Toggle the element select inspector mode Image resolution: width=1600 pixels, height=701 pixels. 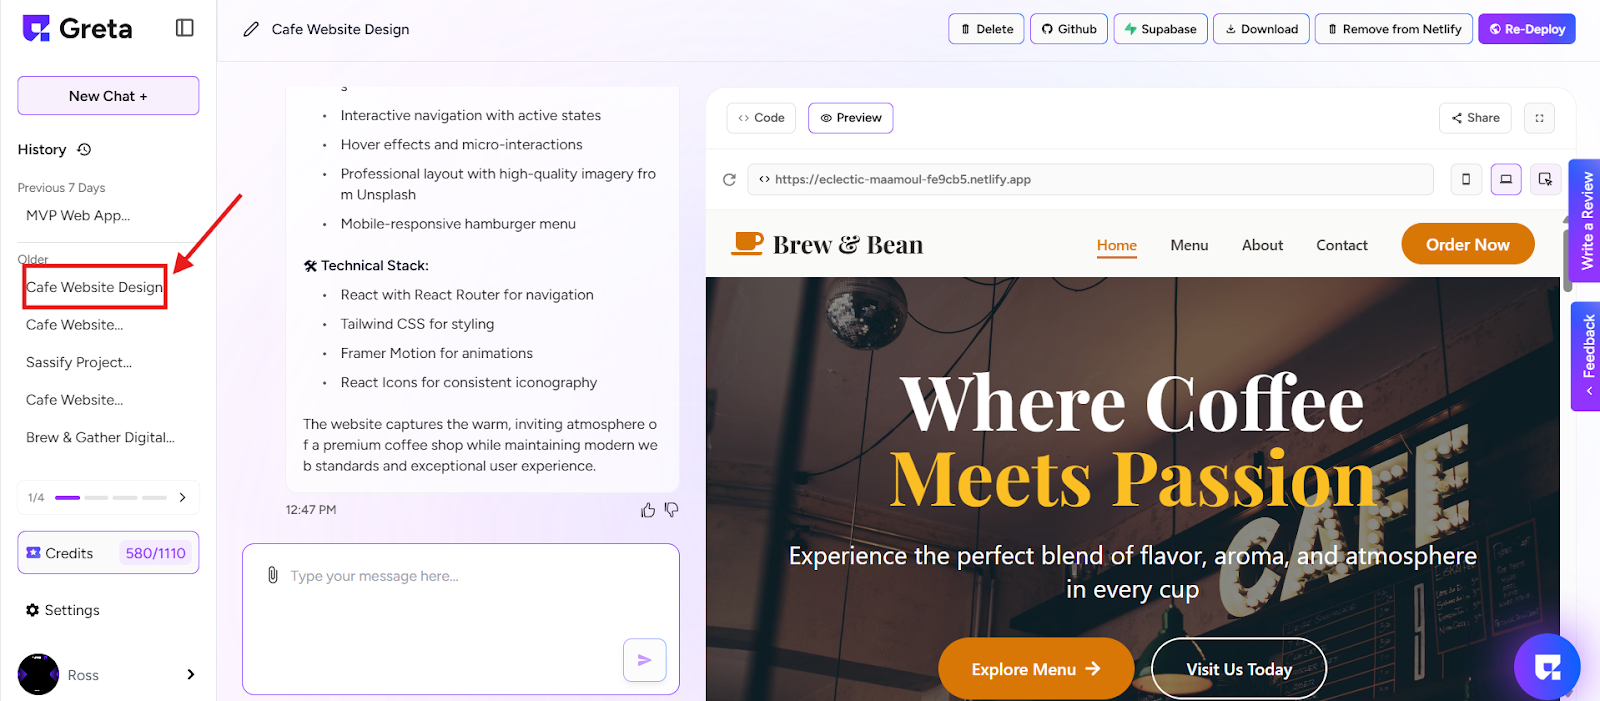pyautogui.click(x=1545, y=179)
